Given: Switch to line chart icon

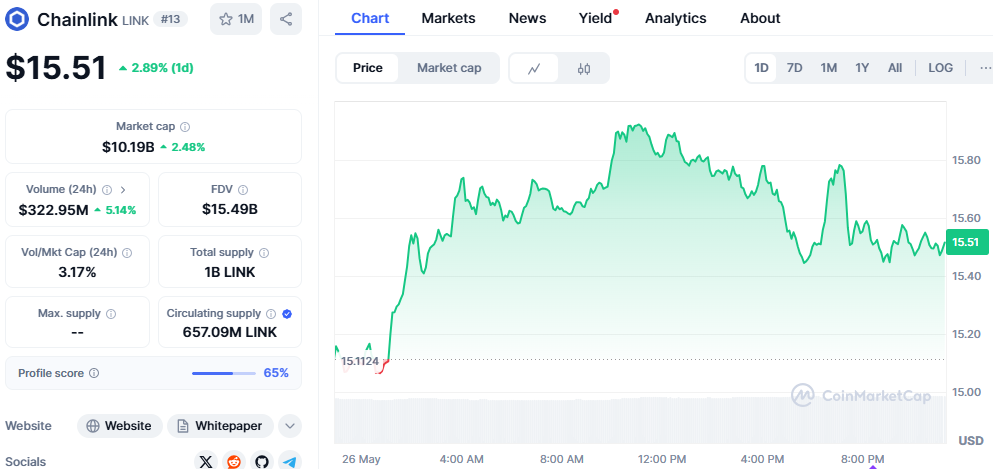Looking at the screenshot, I should coord(534,68).
